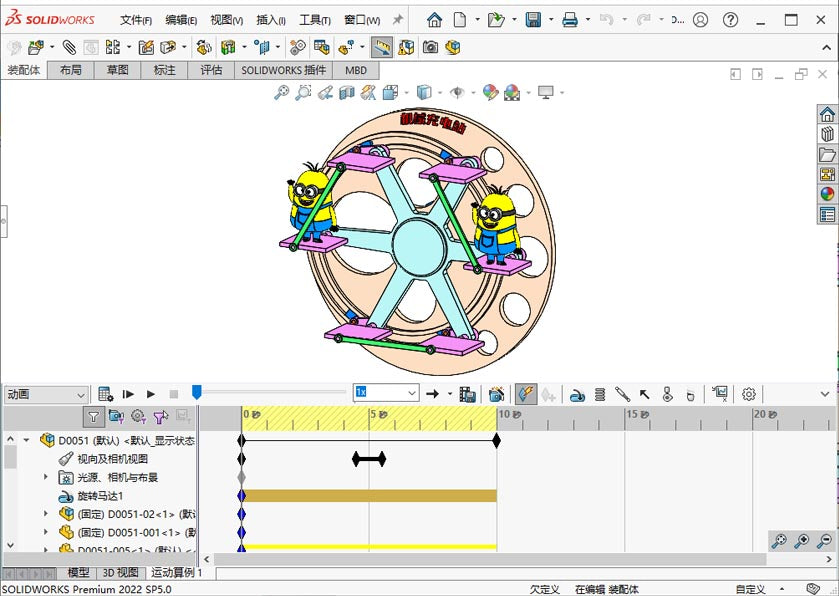The image size is (839, 596).
Task: Open the Edit Appearance color ball icon
Action: click(490, 93)
